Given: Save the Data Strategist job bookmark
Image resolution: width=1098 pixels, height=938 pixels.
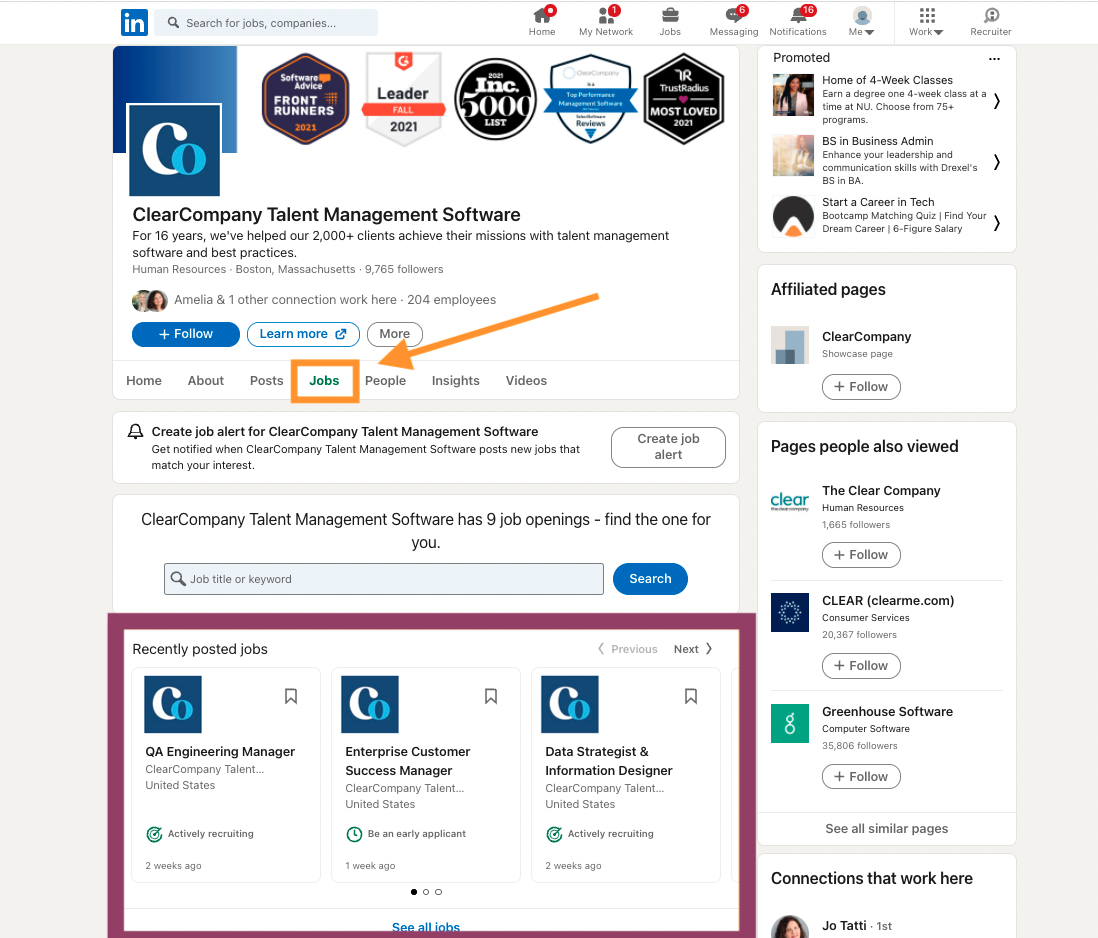Looking at the screenshot, I should click(691, 696).
